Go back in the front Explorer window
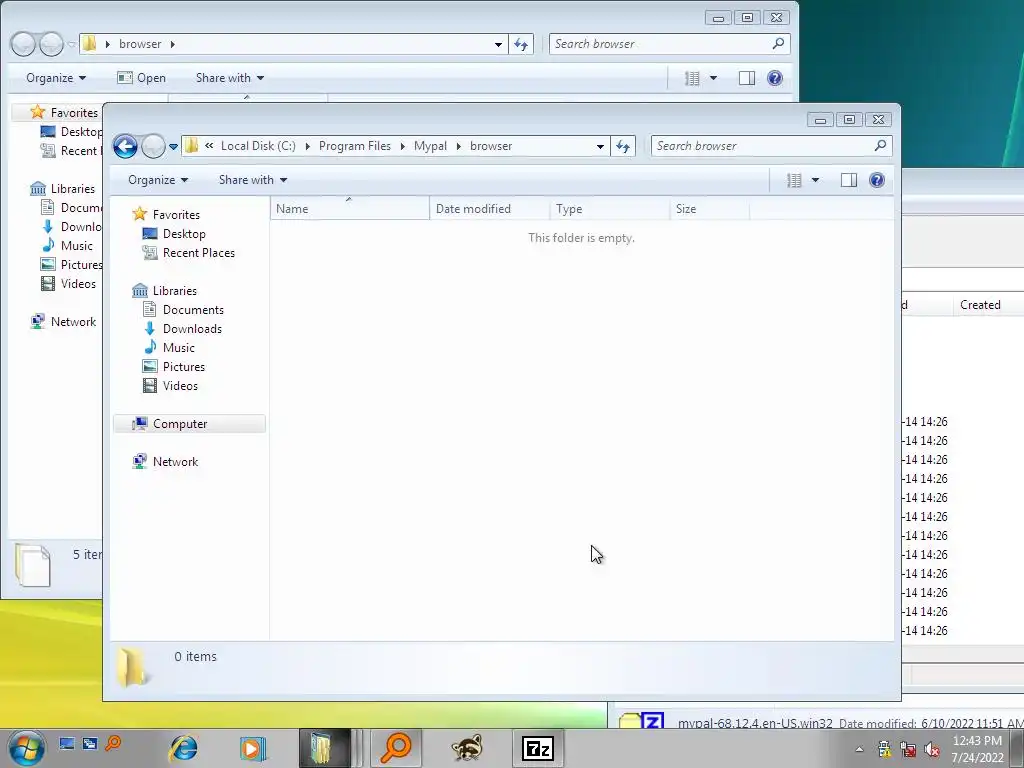 (125, 146)
